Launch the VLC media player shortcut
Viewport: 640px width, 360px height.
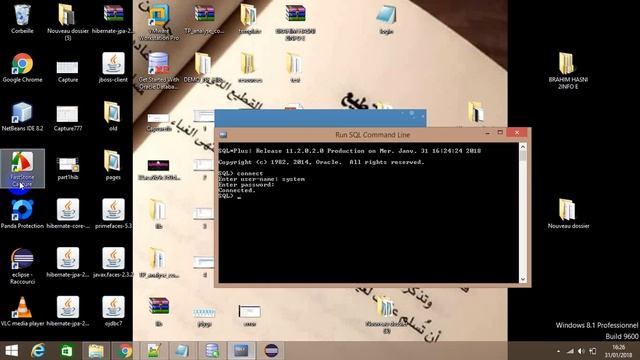pos(22,311)
